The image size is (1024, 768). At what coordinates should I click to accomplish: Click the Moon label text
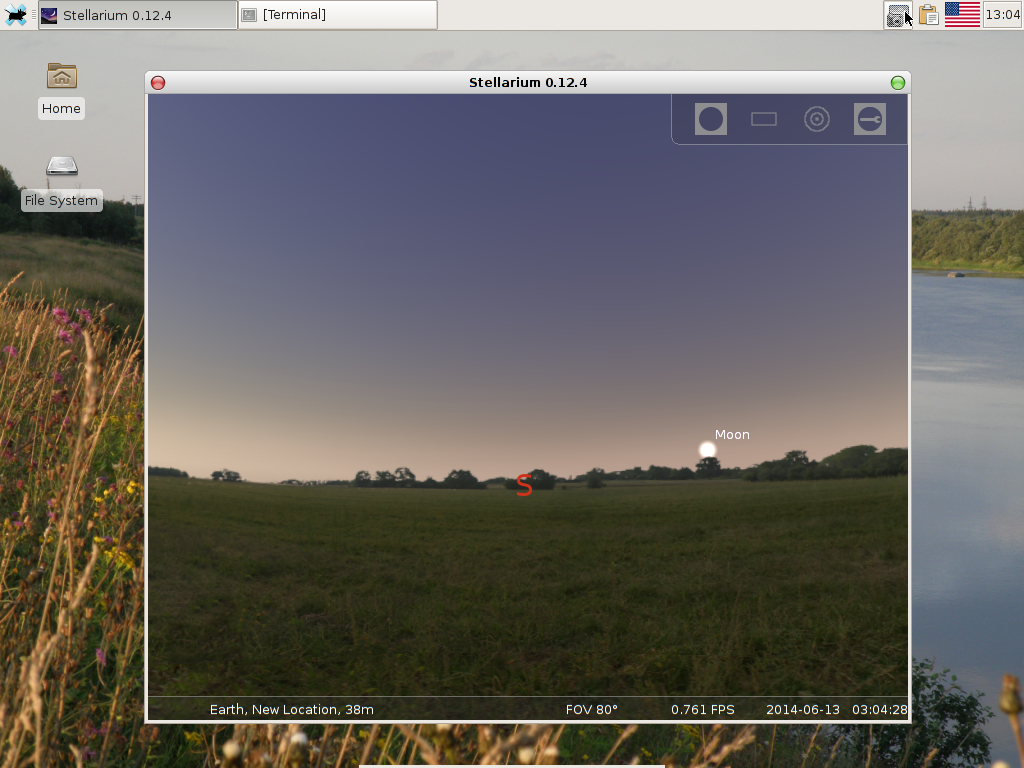click(x=732, y=434)
